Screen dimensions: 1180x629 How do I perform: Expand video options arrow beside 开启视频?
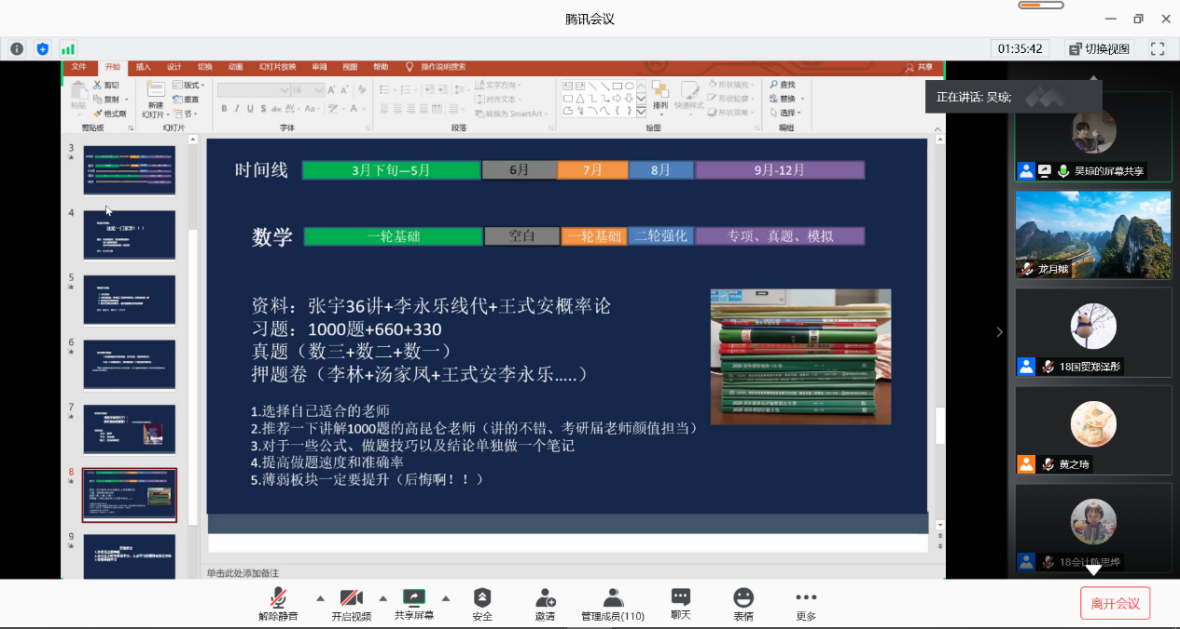[x=383, y=598]
